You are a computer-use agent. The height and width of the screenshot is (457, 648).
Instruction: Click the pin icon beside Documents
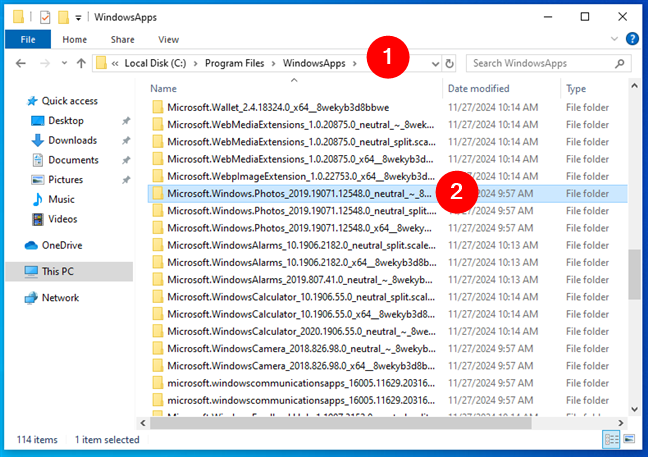(126, 160)
